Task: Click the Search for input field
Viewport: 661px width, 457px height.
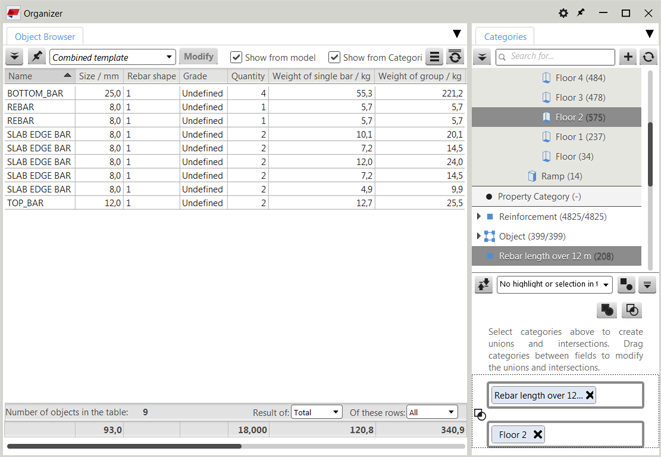Action: pyautogui.click(x=555, y=57)
